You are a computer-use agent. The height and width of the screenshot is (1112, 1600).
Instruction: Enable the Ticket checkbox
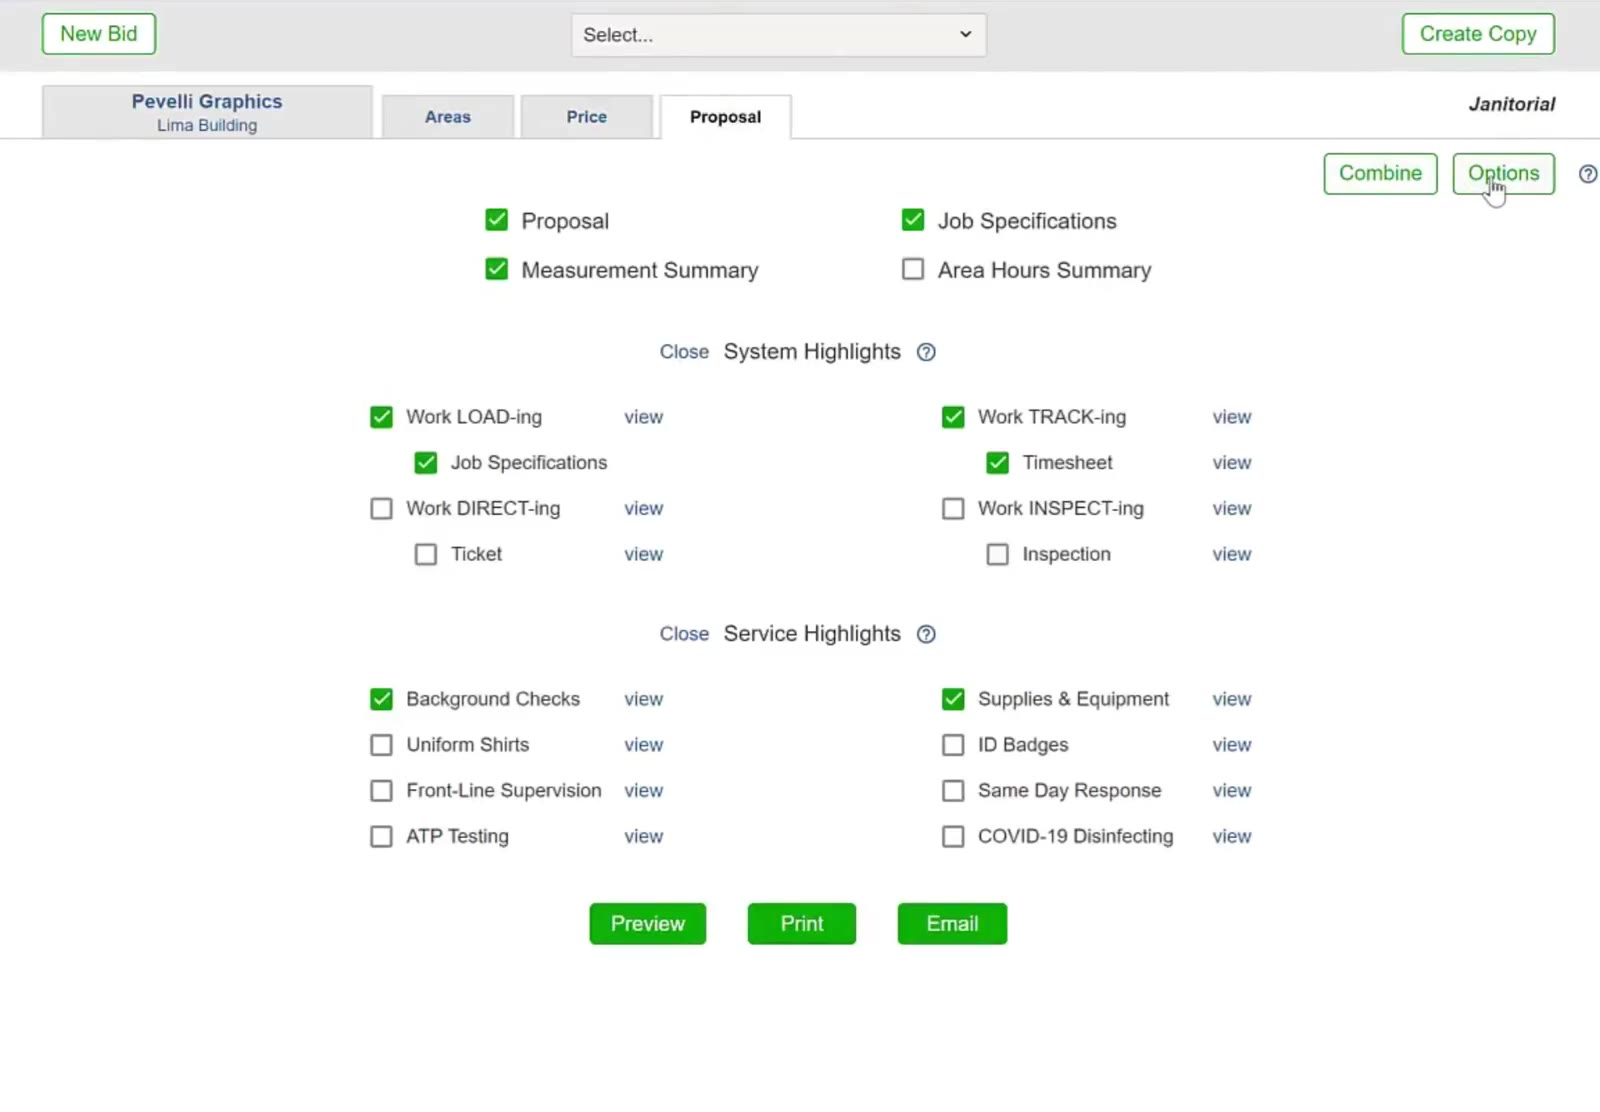pos(425,554)
